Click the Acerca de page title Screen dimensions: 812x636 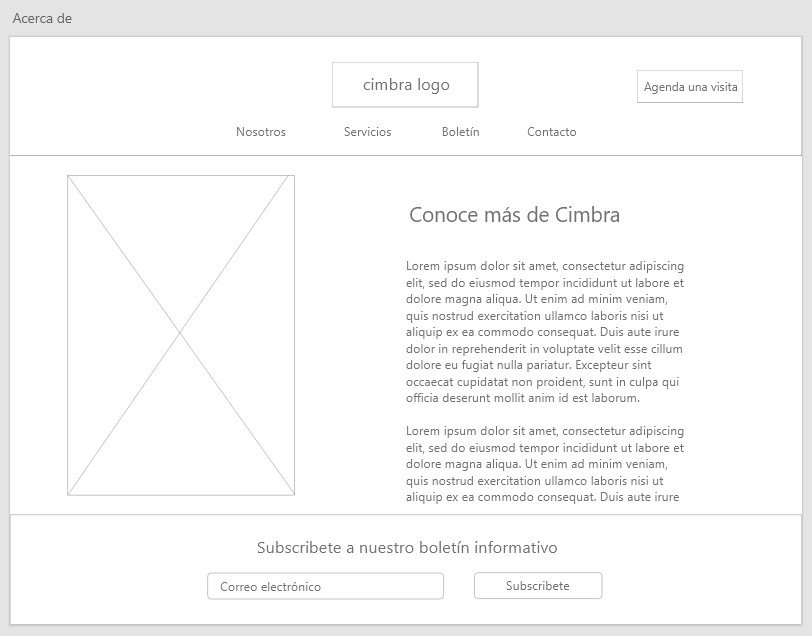click(42, 18)
